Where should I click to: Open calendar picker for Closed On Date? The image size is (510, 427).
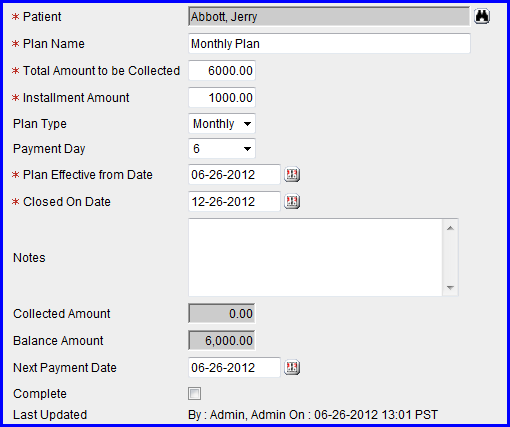point(292,202)
